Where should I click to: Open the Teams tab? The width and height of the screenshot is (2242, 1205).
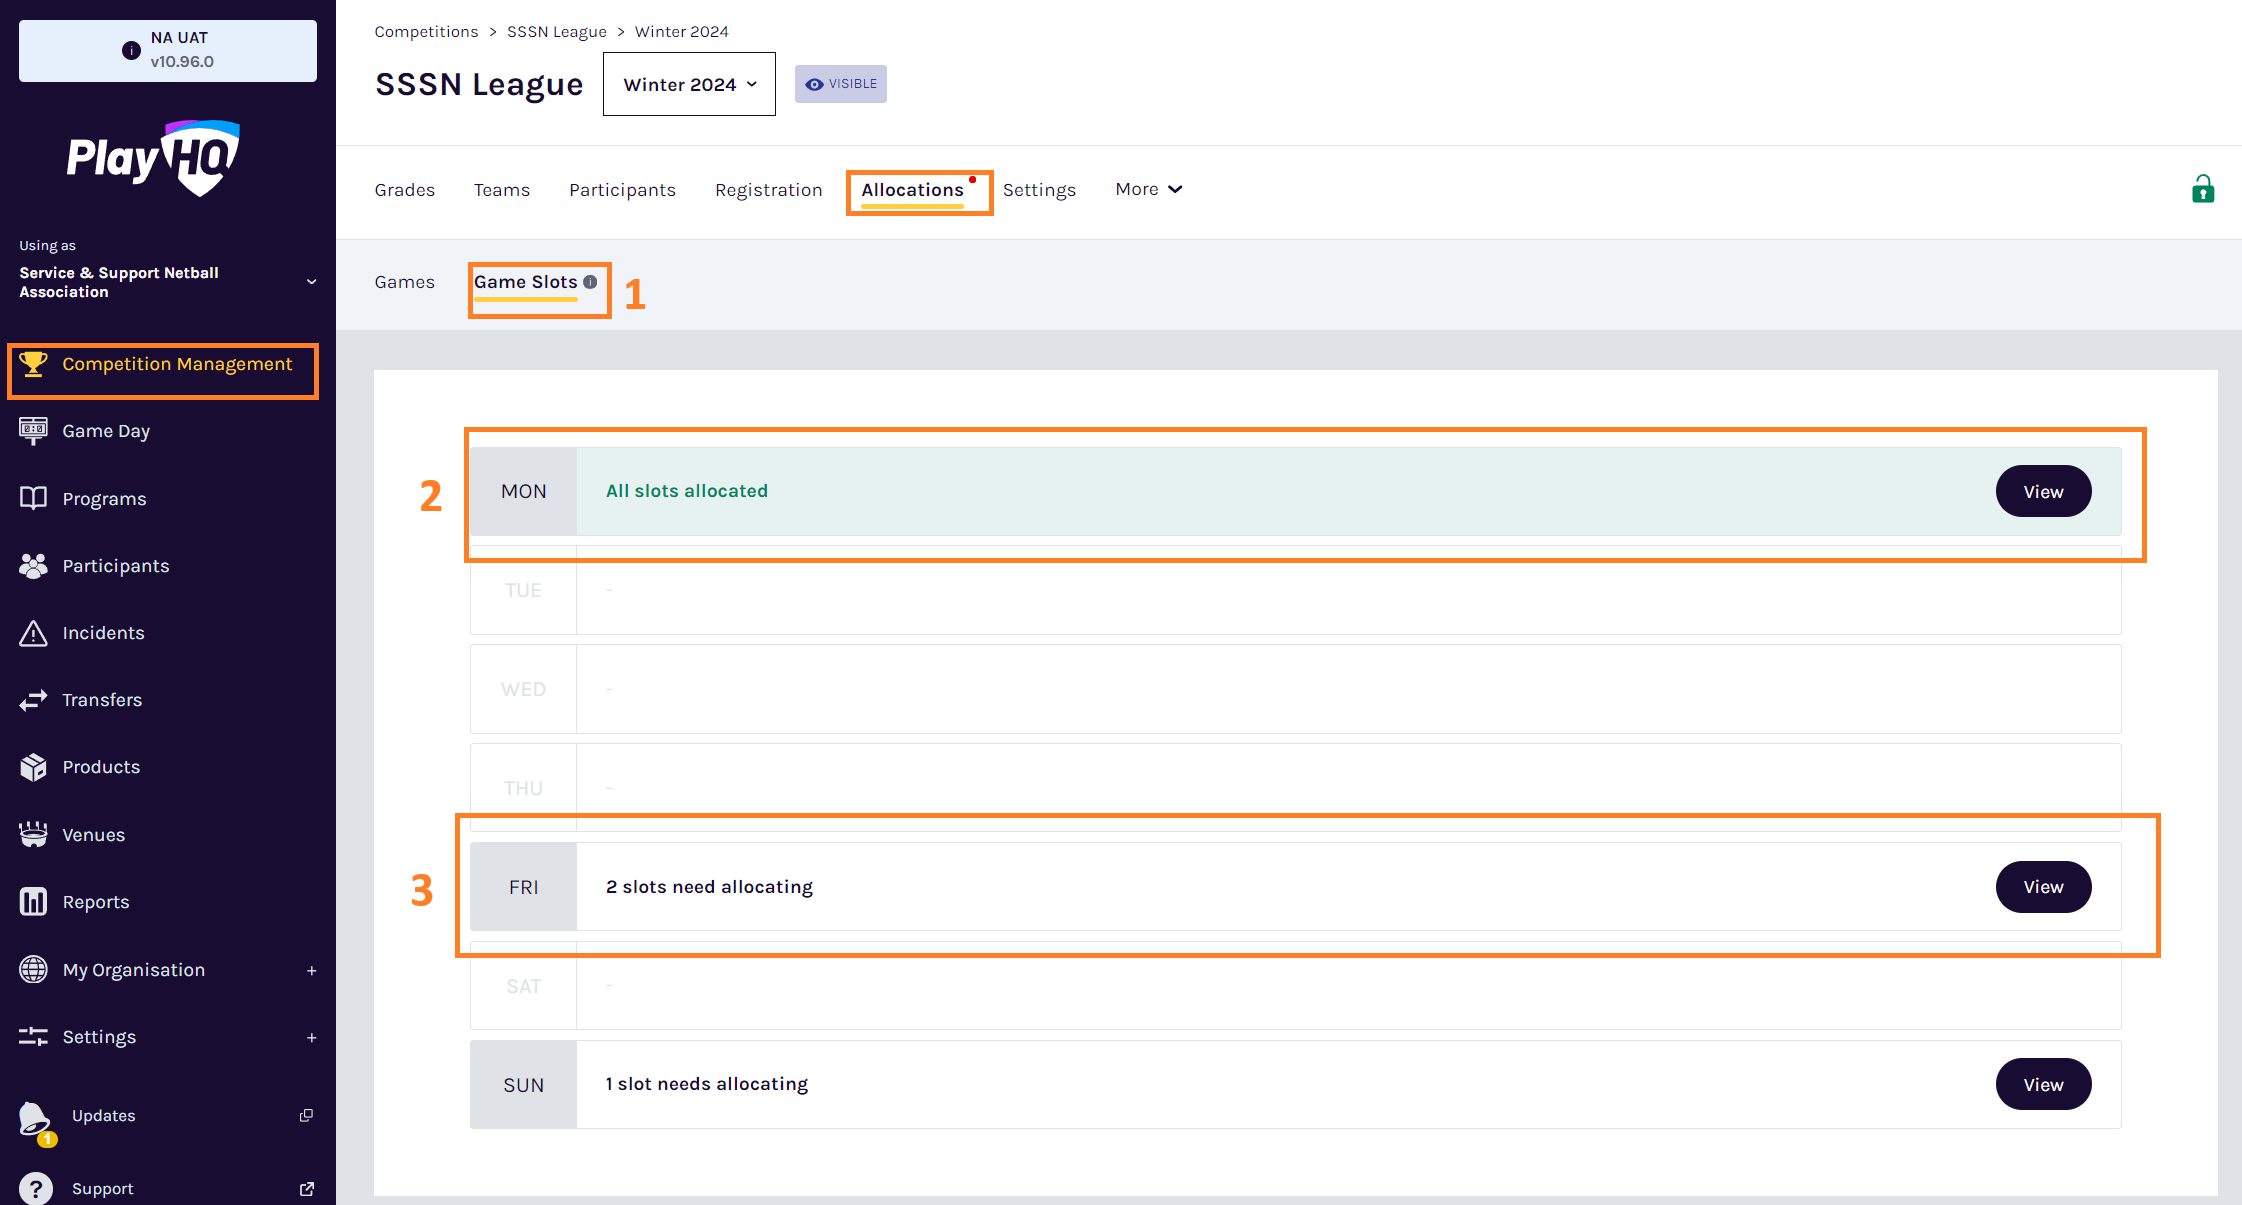[502, 190]
